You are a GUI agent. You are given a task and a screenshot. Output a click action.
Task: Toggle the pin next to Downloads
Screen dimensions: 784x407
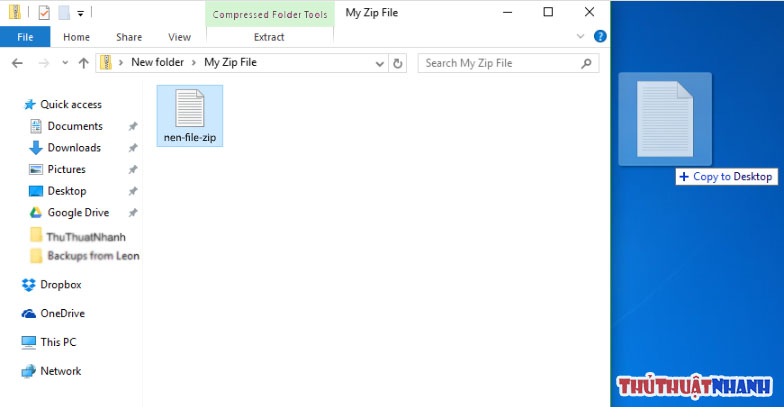click(x=132, y=148)
